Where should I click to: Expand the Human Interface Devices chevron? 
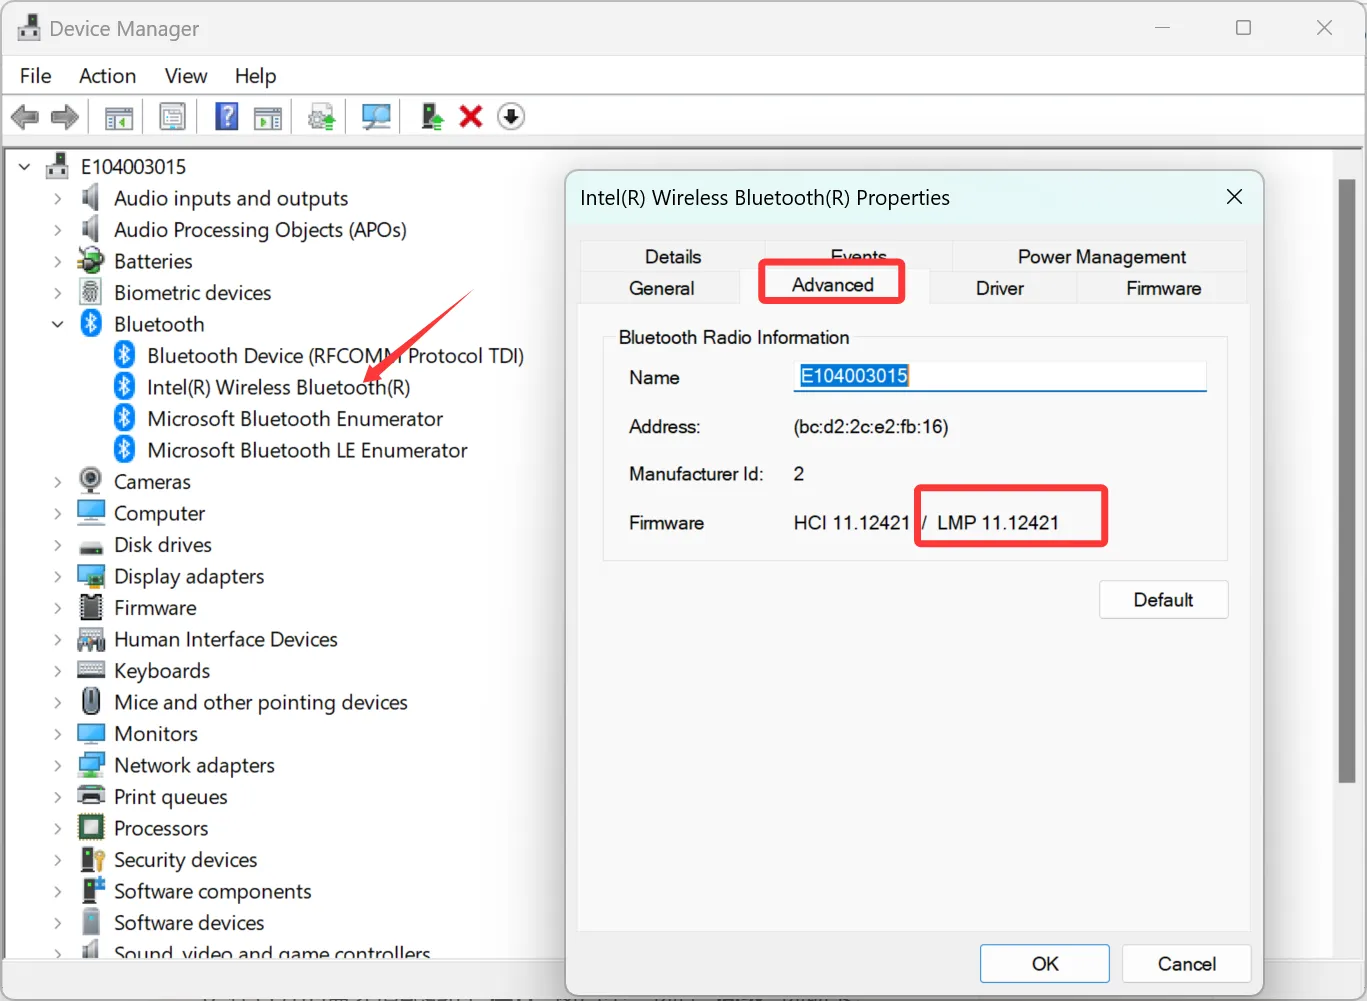[58, 639]
